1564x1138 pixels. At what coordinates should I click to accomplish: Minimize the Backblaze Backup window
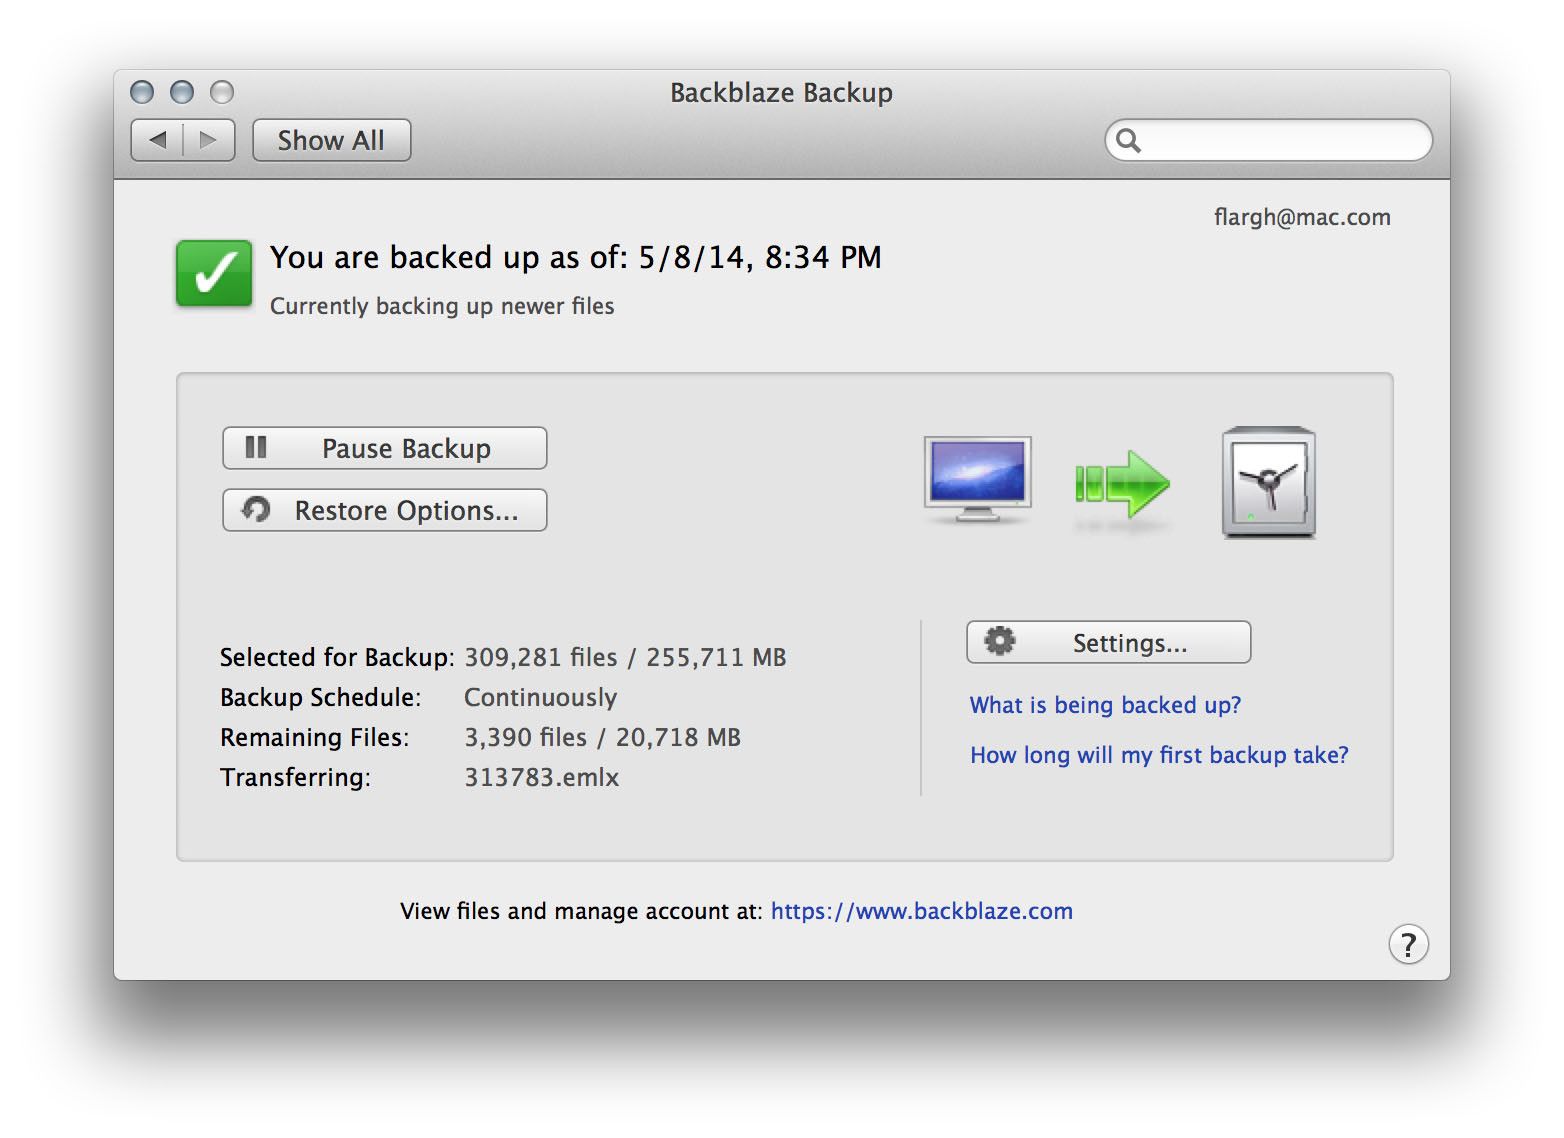pos(182,92)
